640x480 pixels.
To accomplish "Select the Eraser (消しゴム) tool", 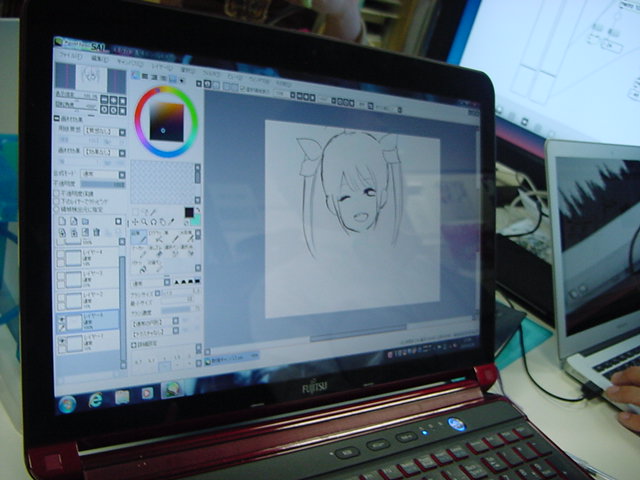I will pos(156,251).
